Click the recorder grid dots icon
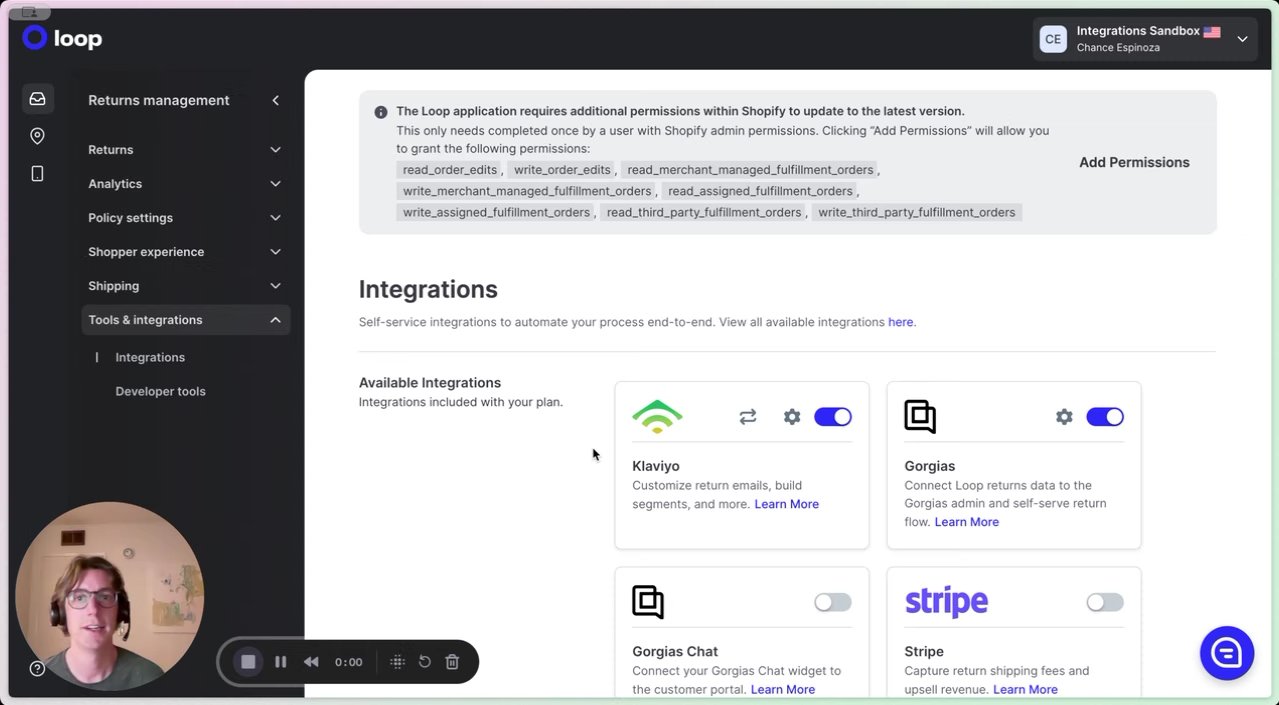Viewport: 1279px width, 705px height. tap(397, 662)
